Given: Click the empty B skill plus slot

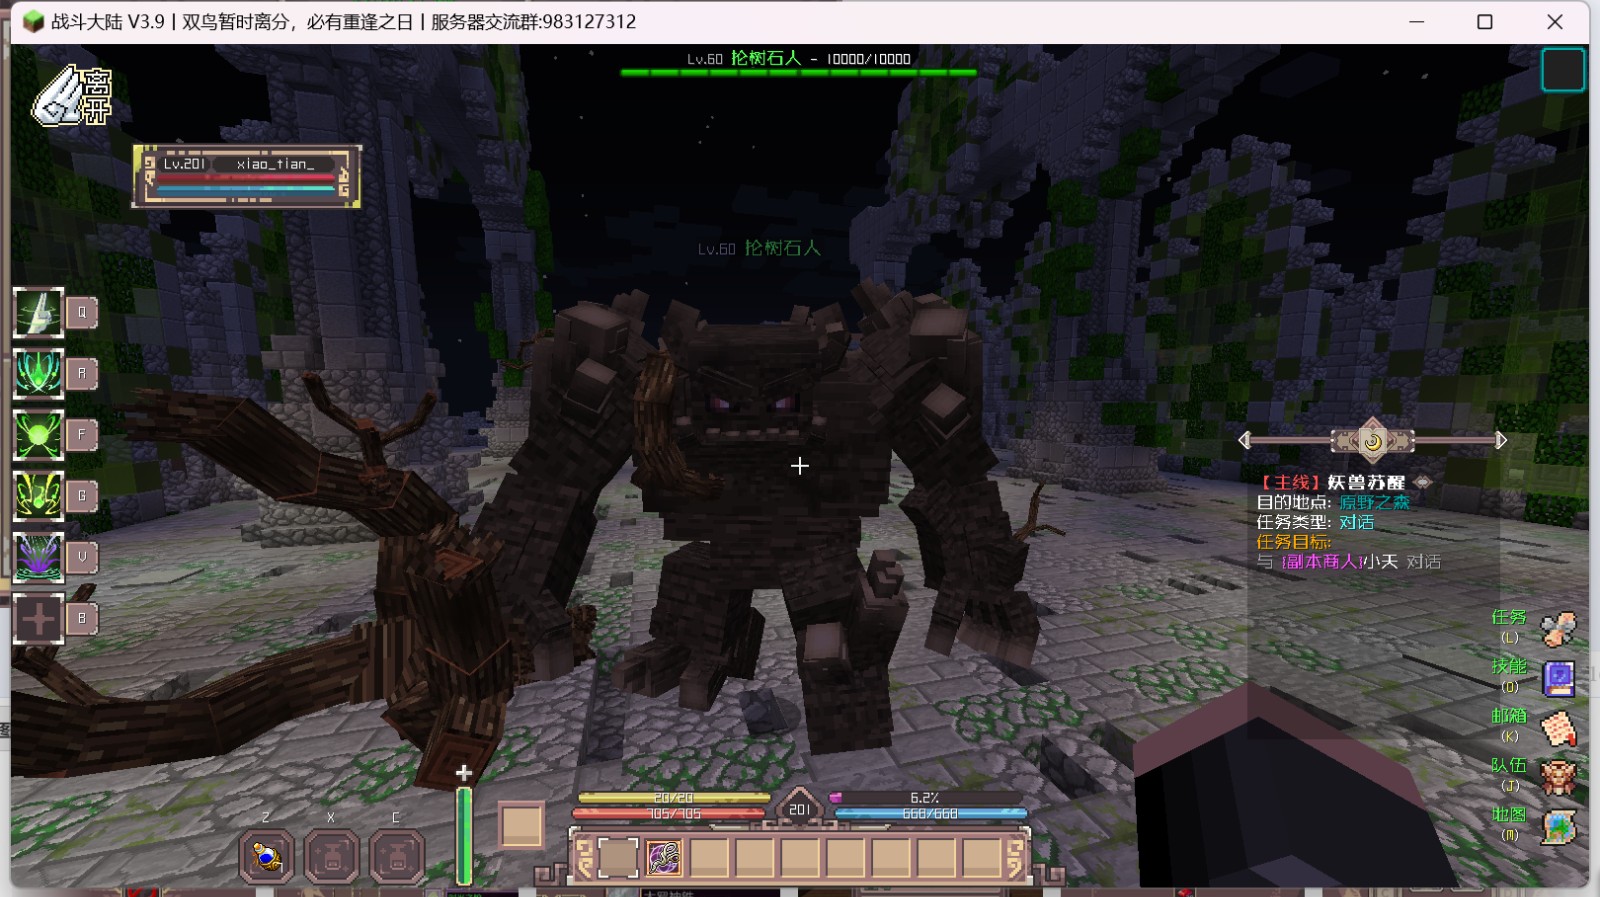Looking at the screenshot, I should [x=39, y=619].
